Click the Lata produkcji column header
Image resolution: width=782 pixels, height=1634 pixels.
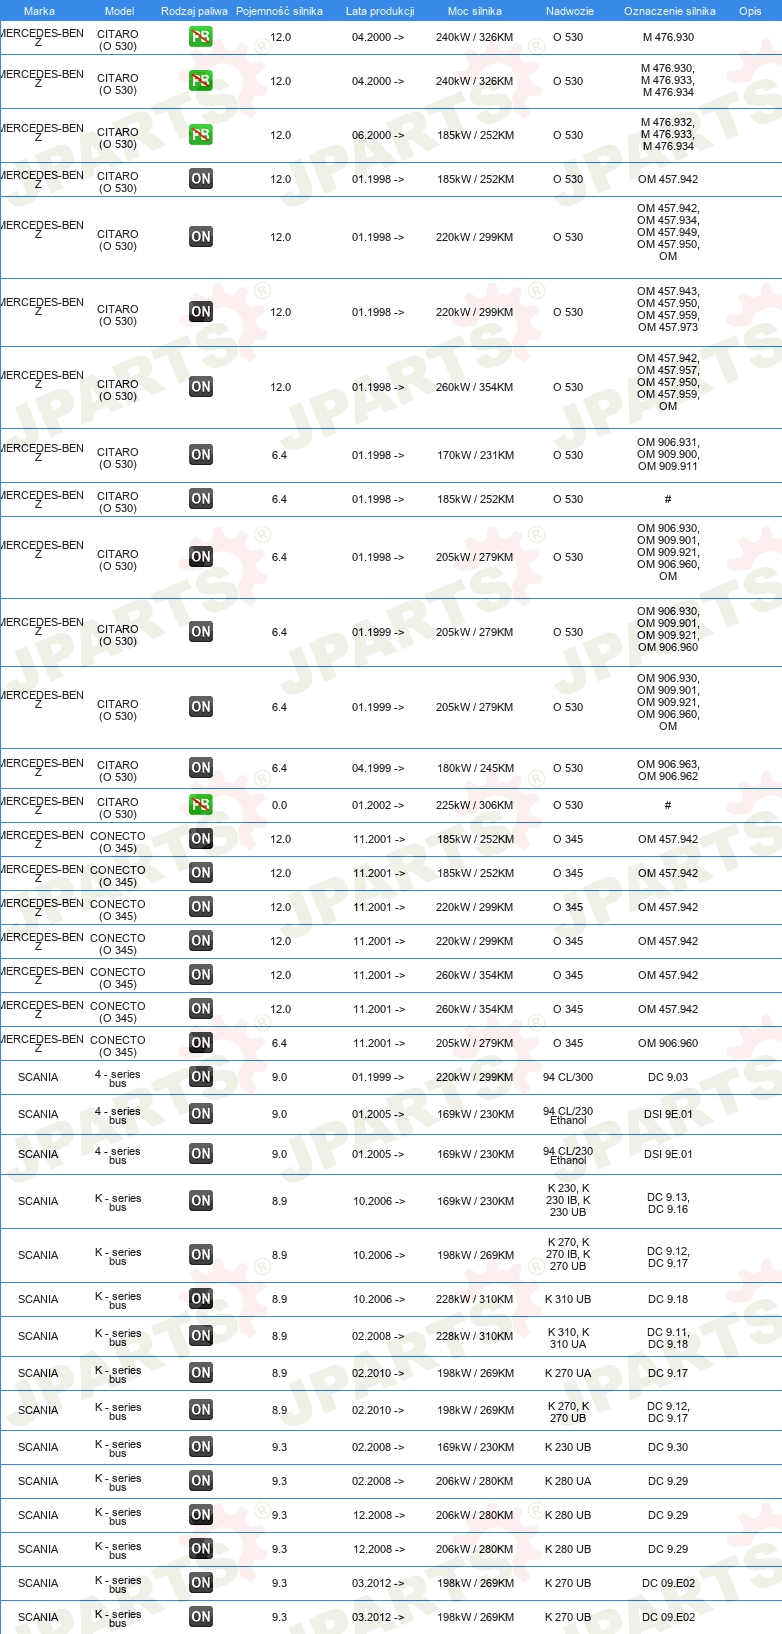(x=380, y=11)
